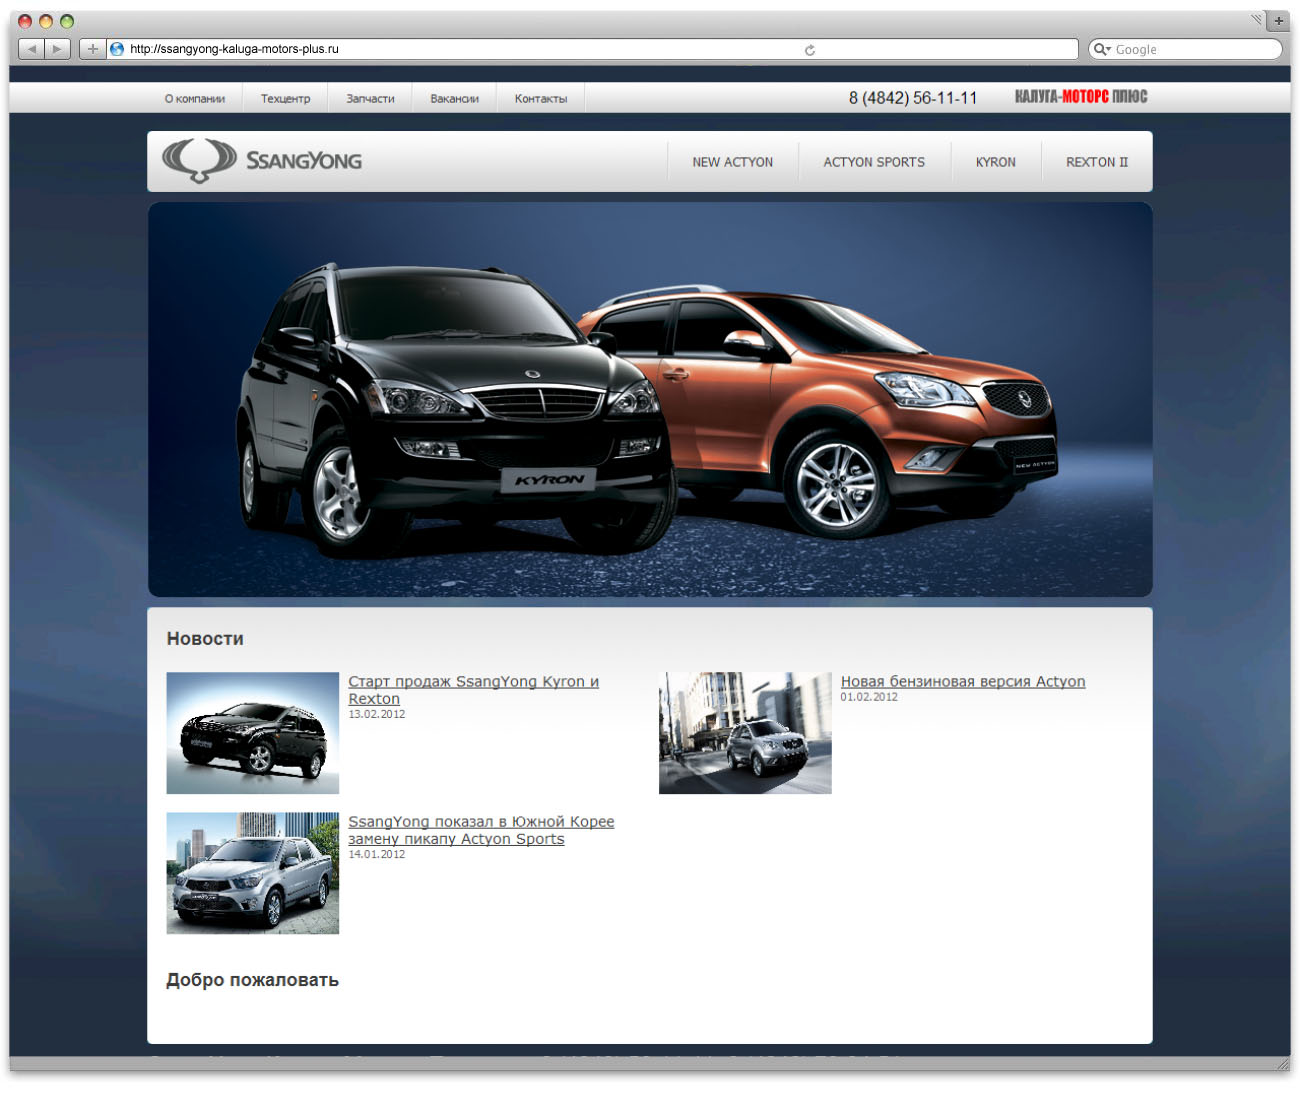Click the main Kyron and Actyon banner image

tap(650, 399)
